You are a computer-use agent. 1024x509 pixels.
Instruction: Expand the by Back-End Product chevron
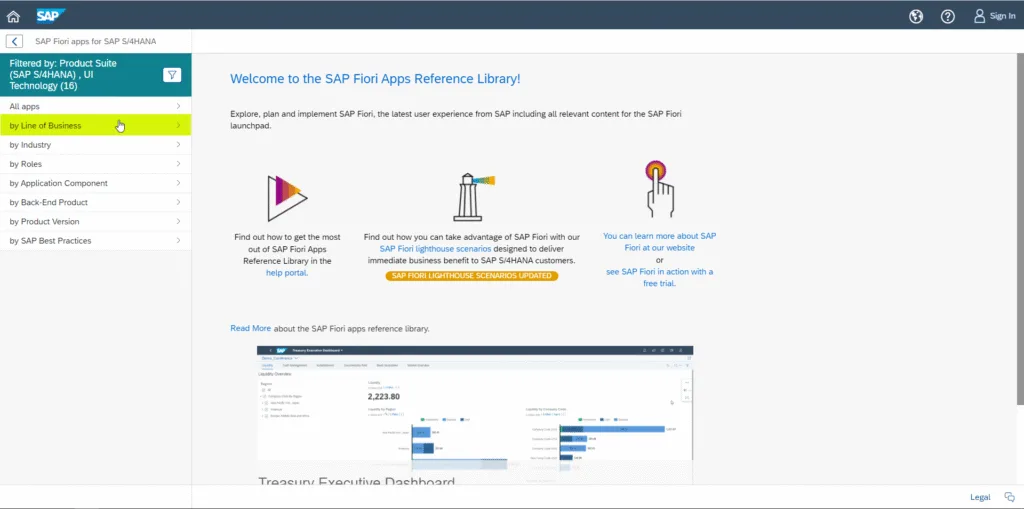click(x=178, y=202)
